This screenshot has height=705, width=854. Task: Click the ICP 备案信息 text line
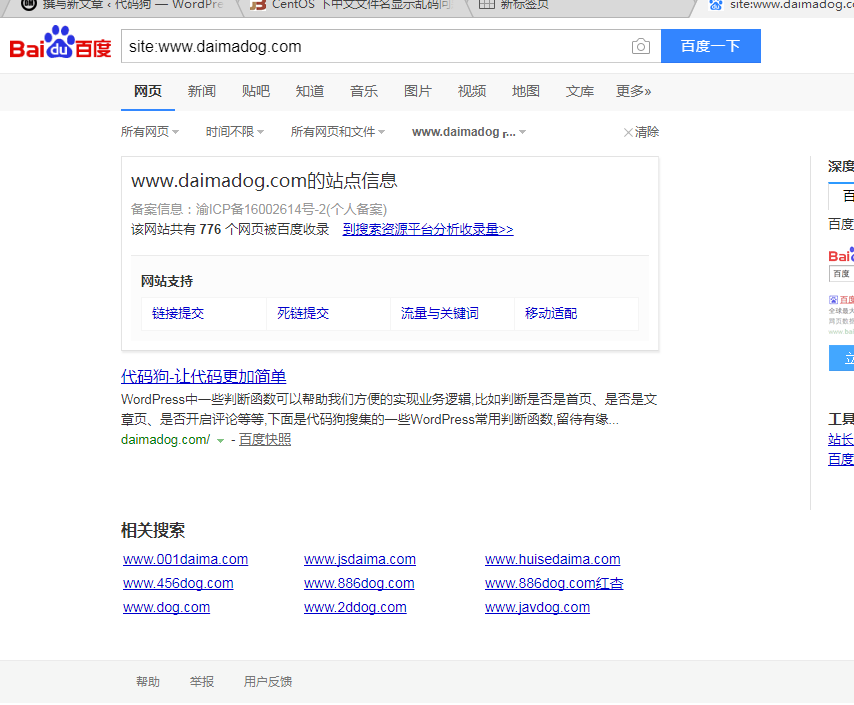tap(259, 210)
